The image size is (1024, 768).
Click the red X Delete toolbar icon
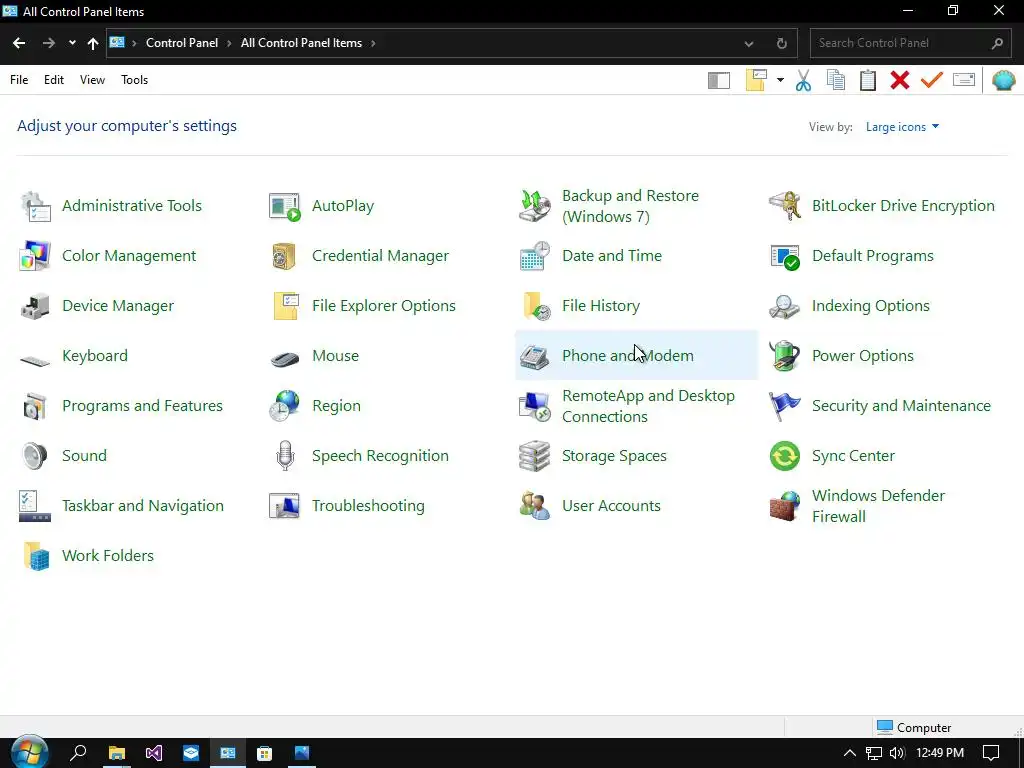tap(900, 80)
